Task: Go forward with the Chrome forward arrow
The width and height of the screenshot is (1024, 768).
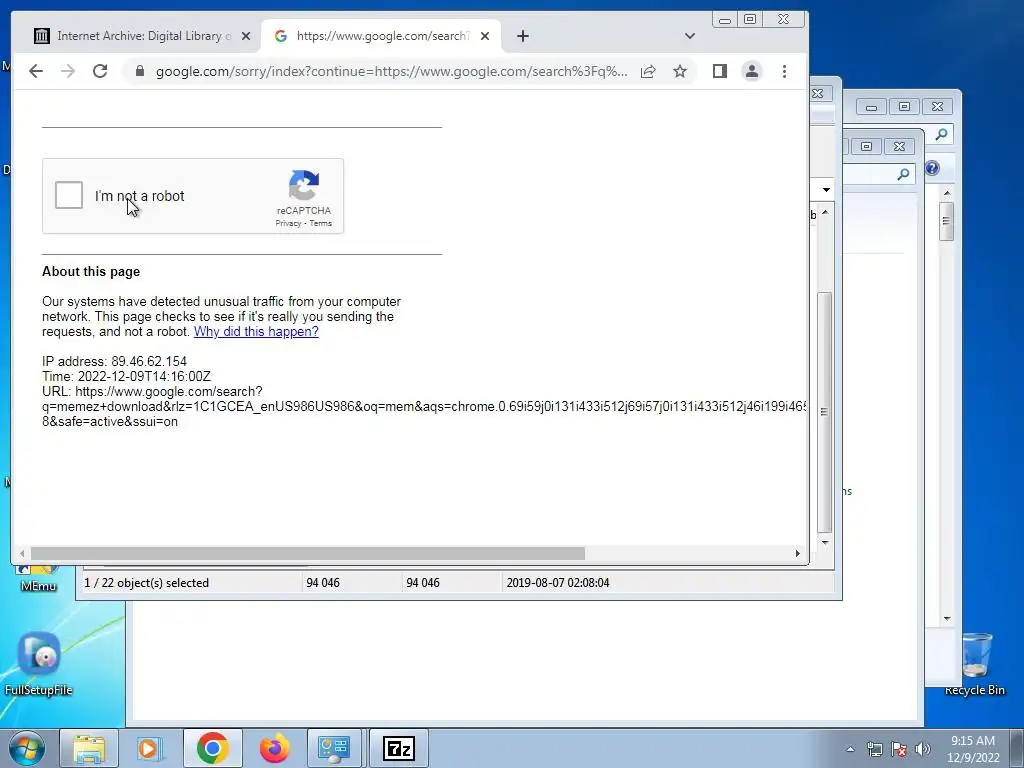Action: click(x=68, y=71)
